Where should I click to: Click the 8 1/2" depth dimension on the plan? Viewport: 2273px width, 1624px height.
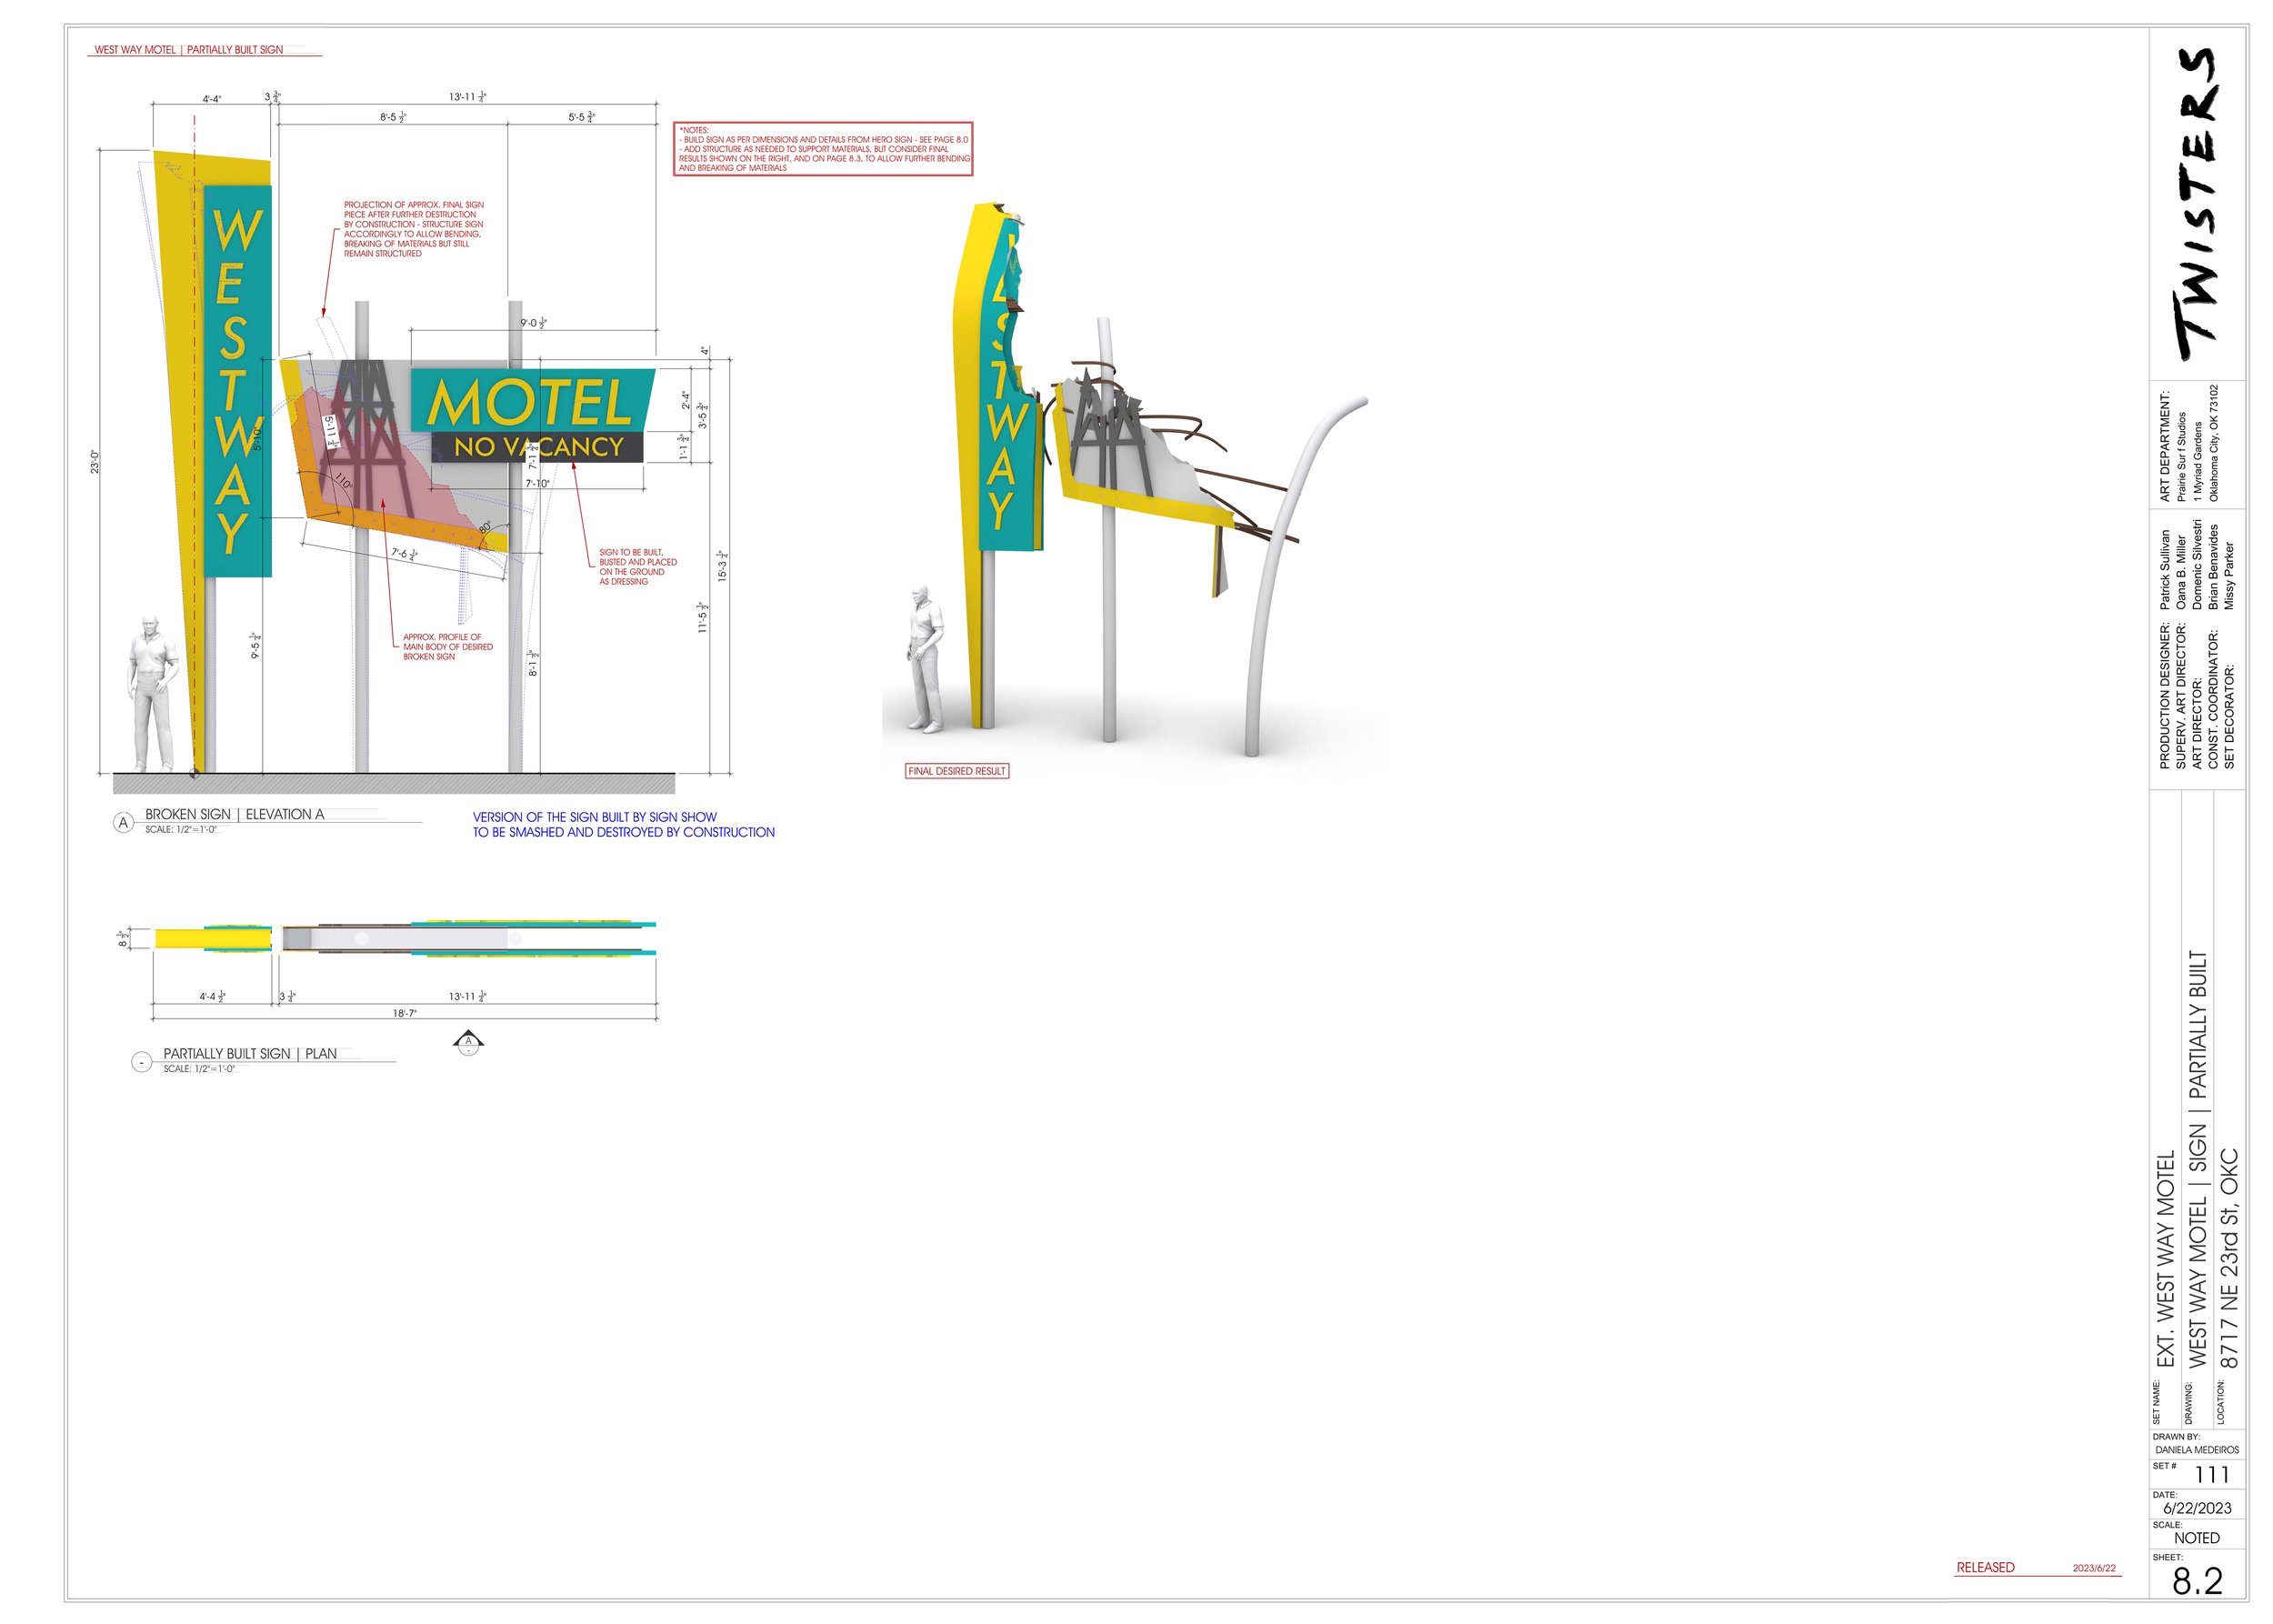point(123,938)
